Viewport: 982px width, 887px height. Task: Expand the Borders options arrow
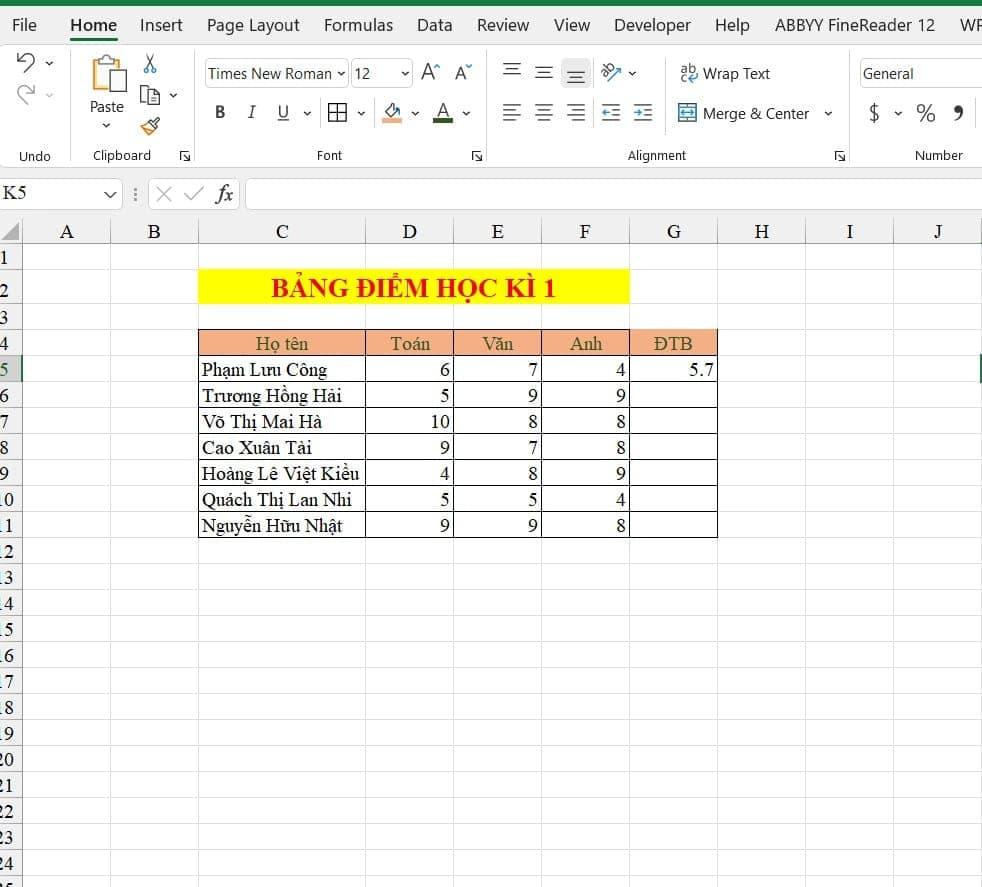361,113
